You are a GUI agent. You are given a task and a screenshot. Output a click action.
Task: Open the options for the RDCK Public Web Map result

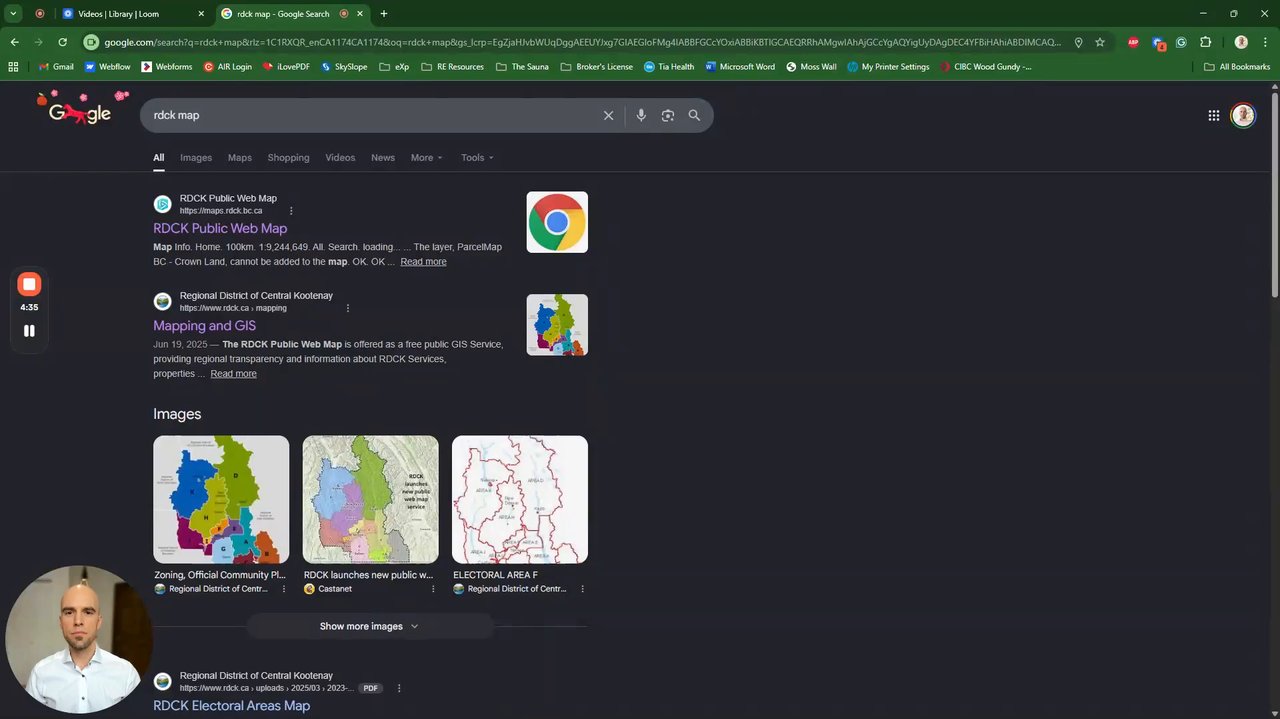(x=291, y=211)
